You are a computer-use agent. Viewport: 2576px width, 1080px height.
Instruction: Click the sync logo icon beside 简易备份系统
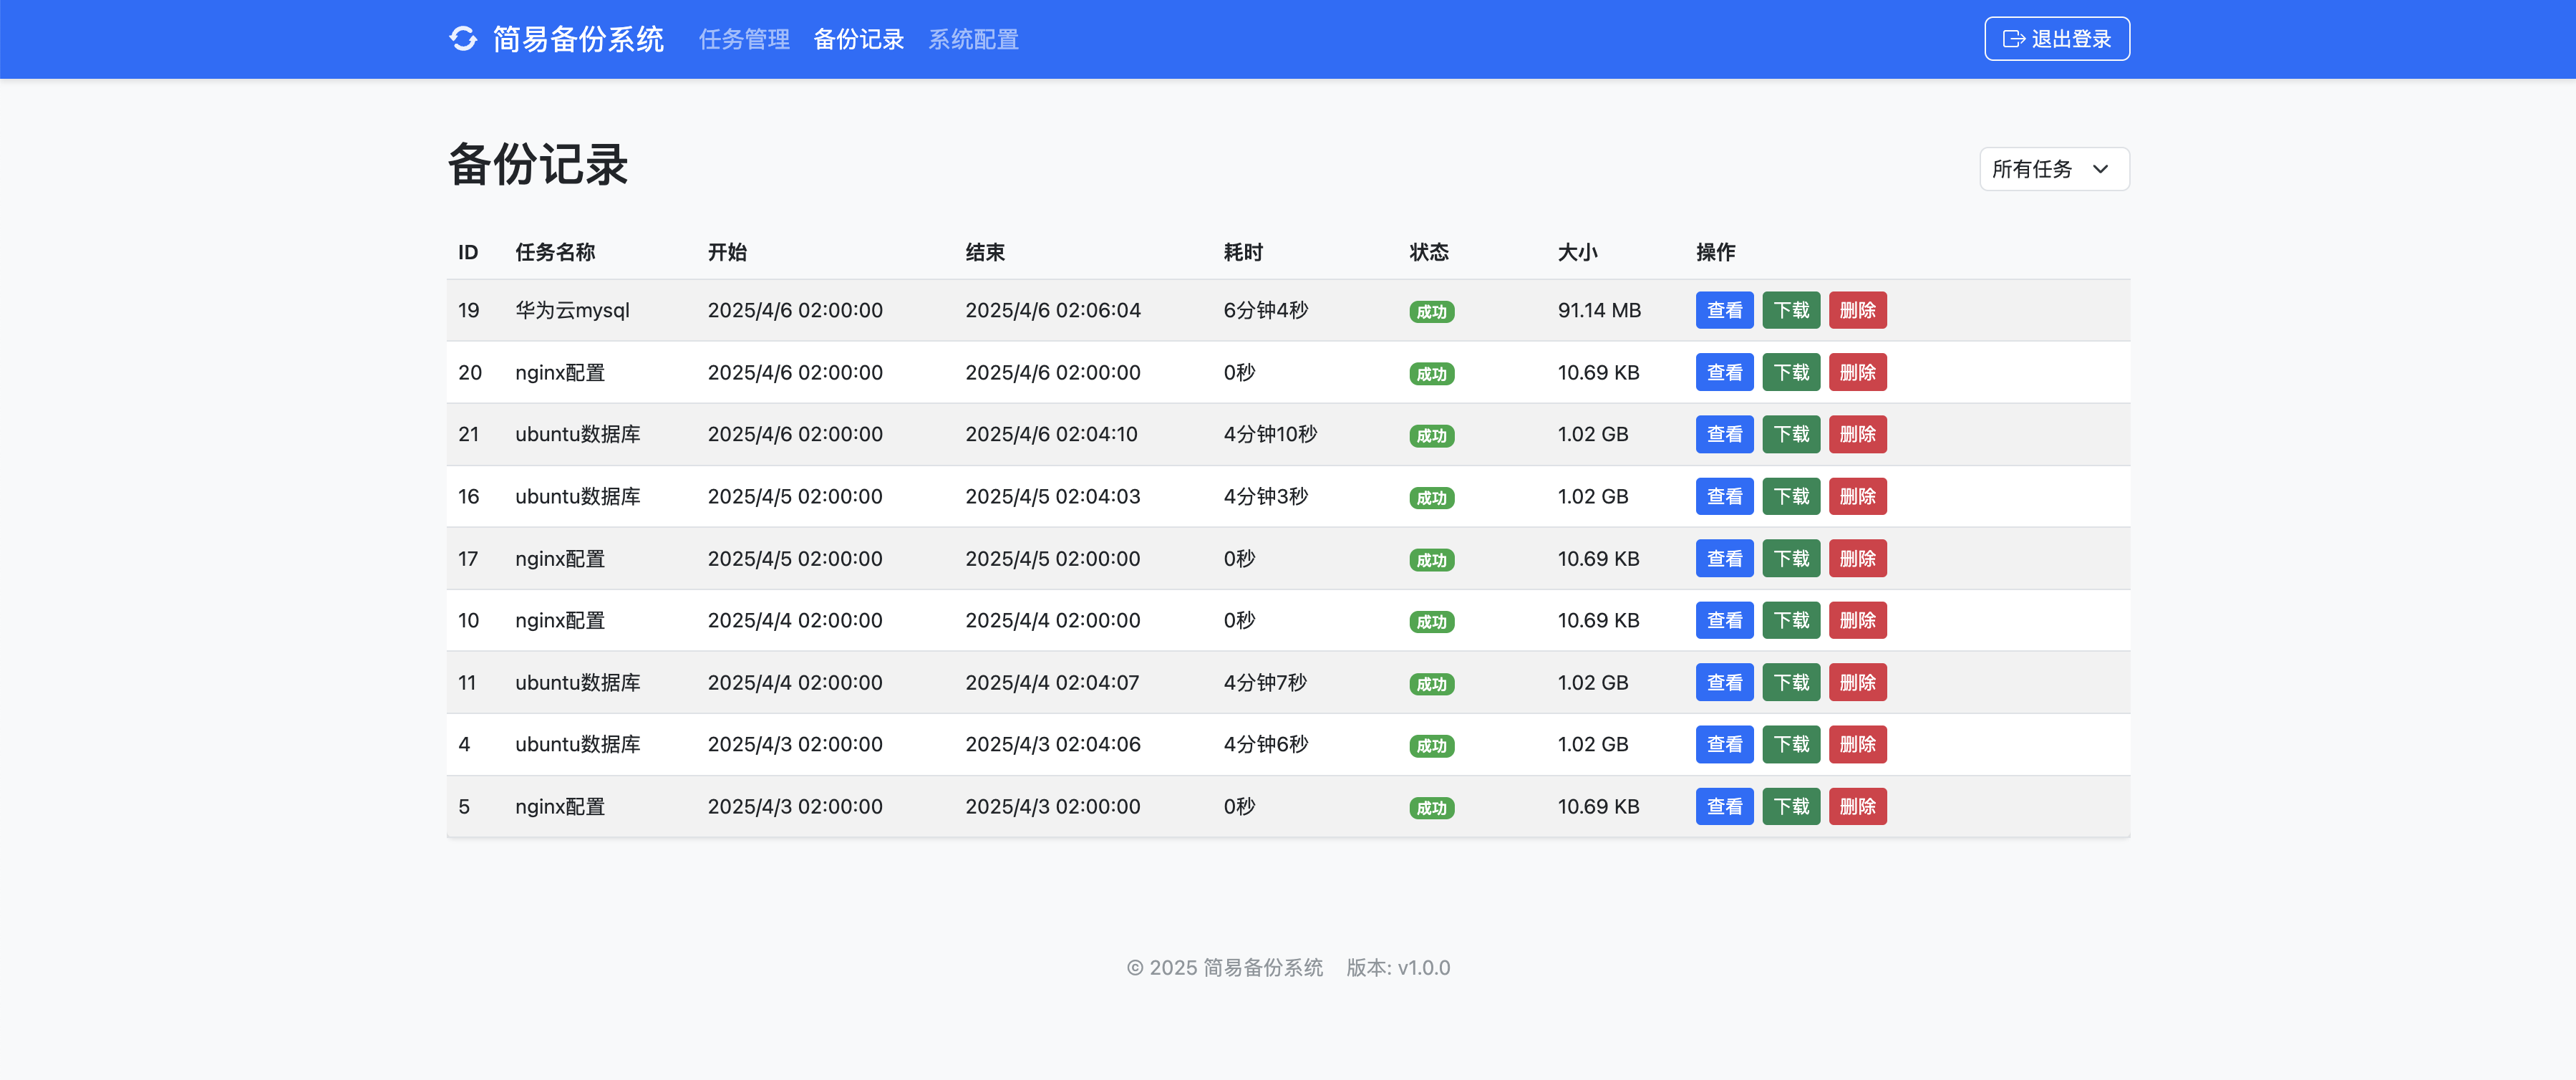[463, 39]
